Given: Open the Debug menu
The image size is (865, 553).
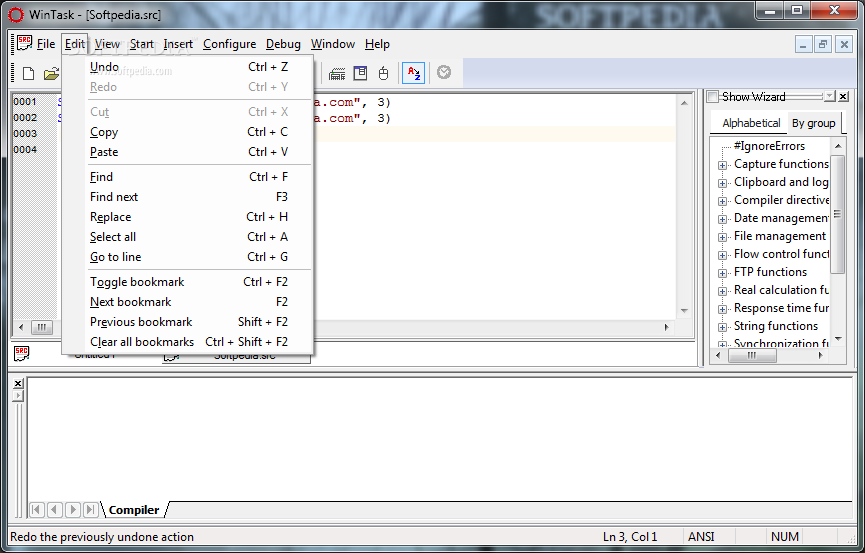Looking at the screenshot, I should click(283, 44).
